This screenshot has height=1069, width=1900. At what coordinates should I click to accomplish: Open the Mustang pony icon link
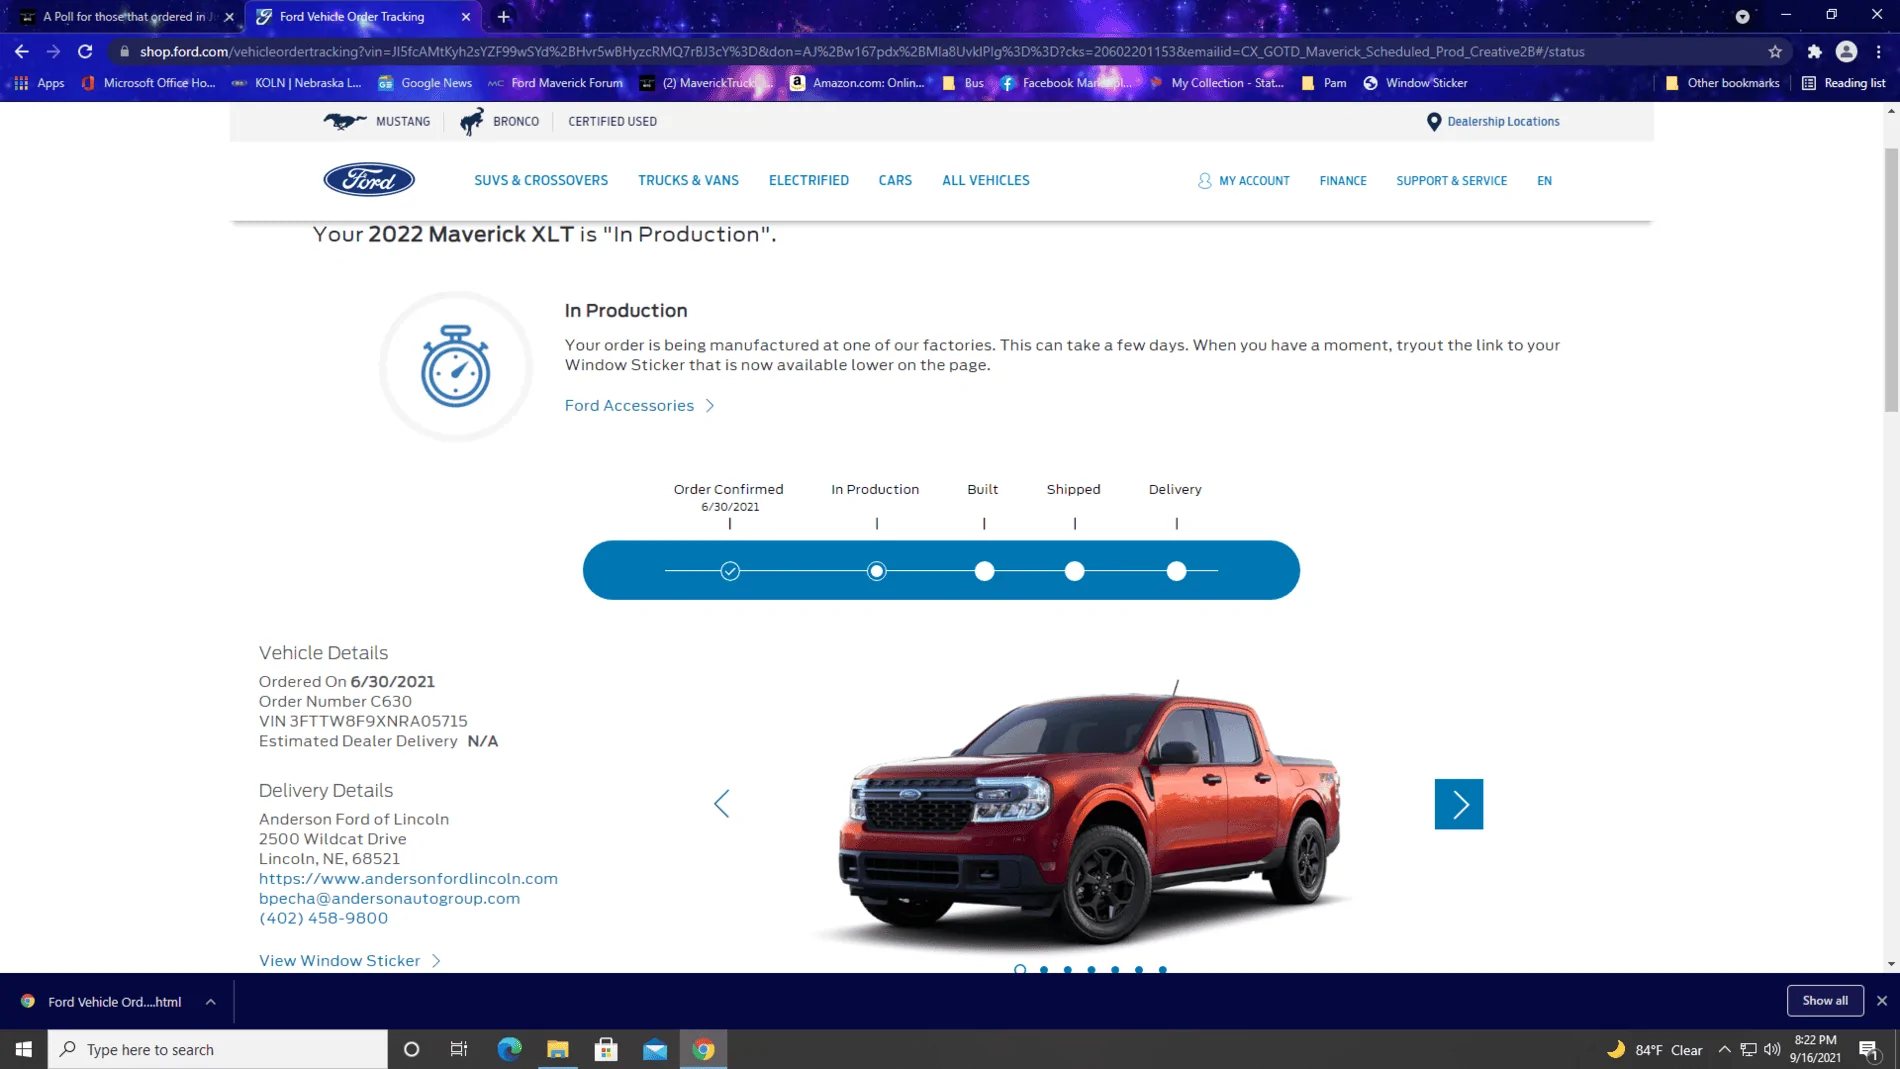click(x=345, y=121)
